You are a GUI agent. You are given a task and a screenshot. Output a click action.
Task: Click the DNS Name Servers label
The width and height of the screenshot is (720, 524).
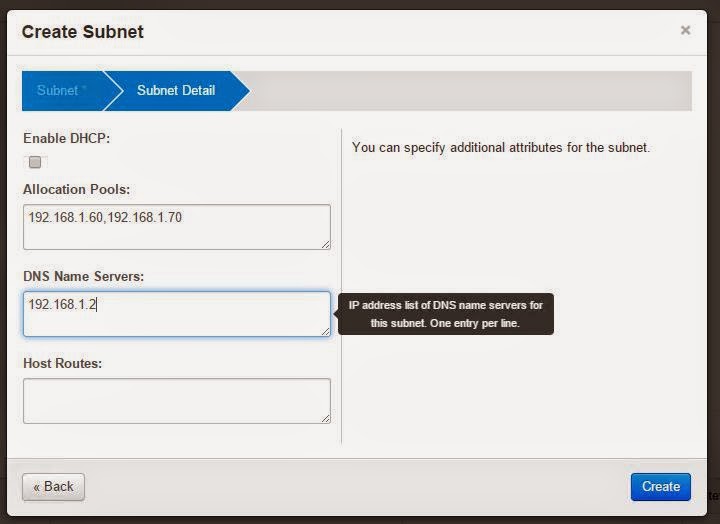point(84,276)
